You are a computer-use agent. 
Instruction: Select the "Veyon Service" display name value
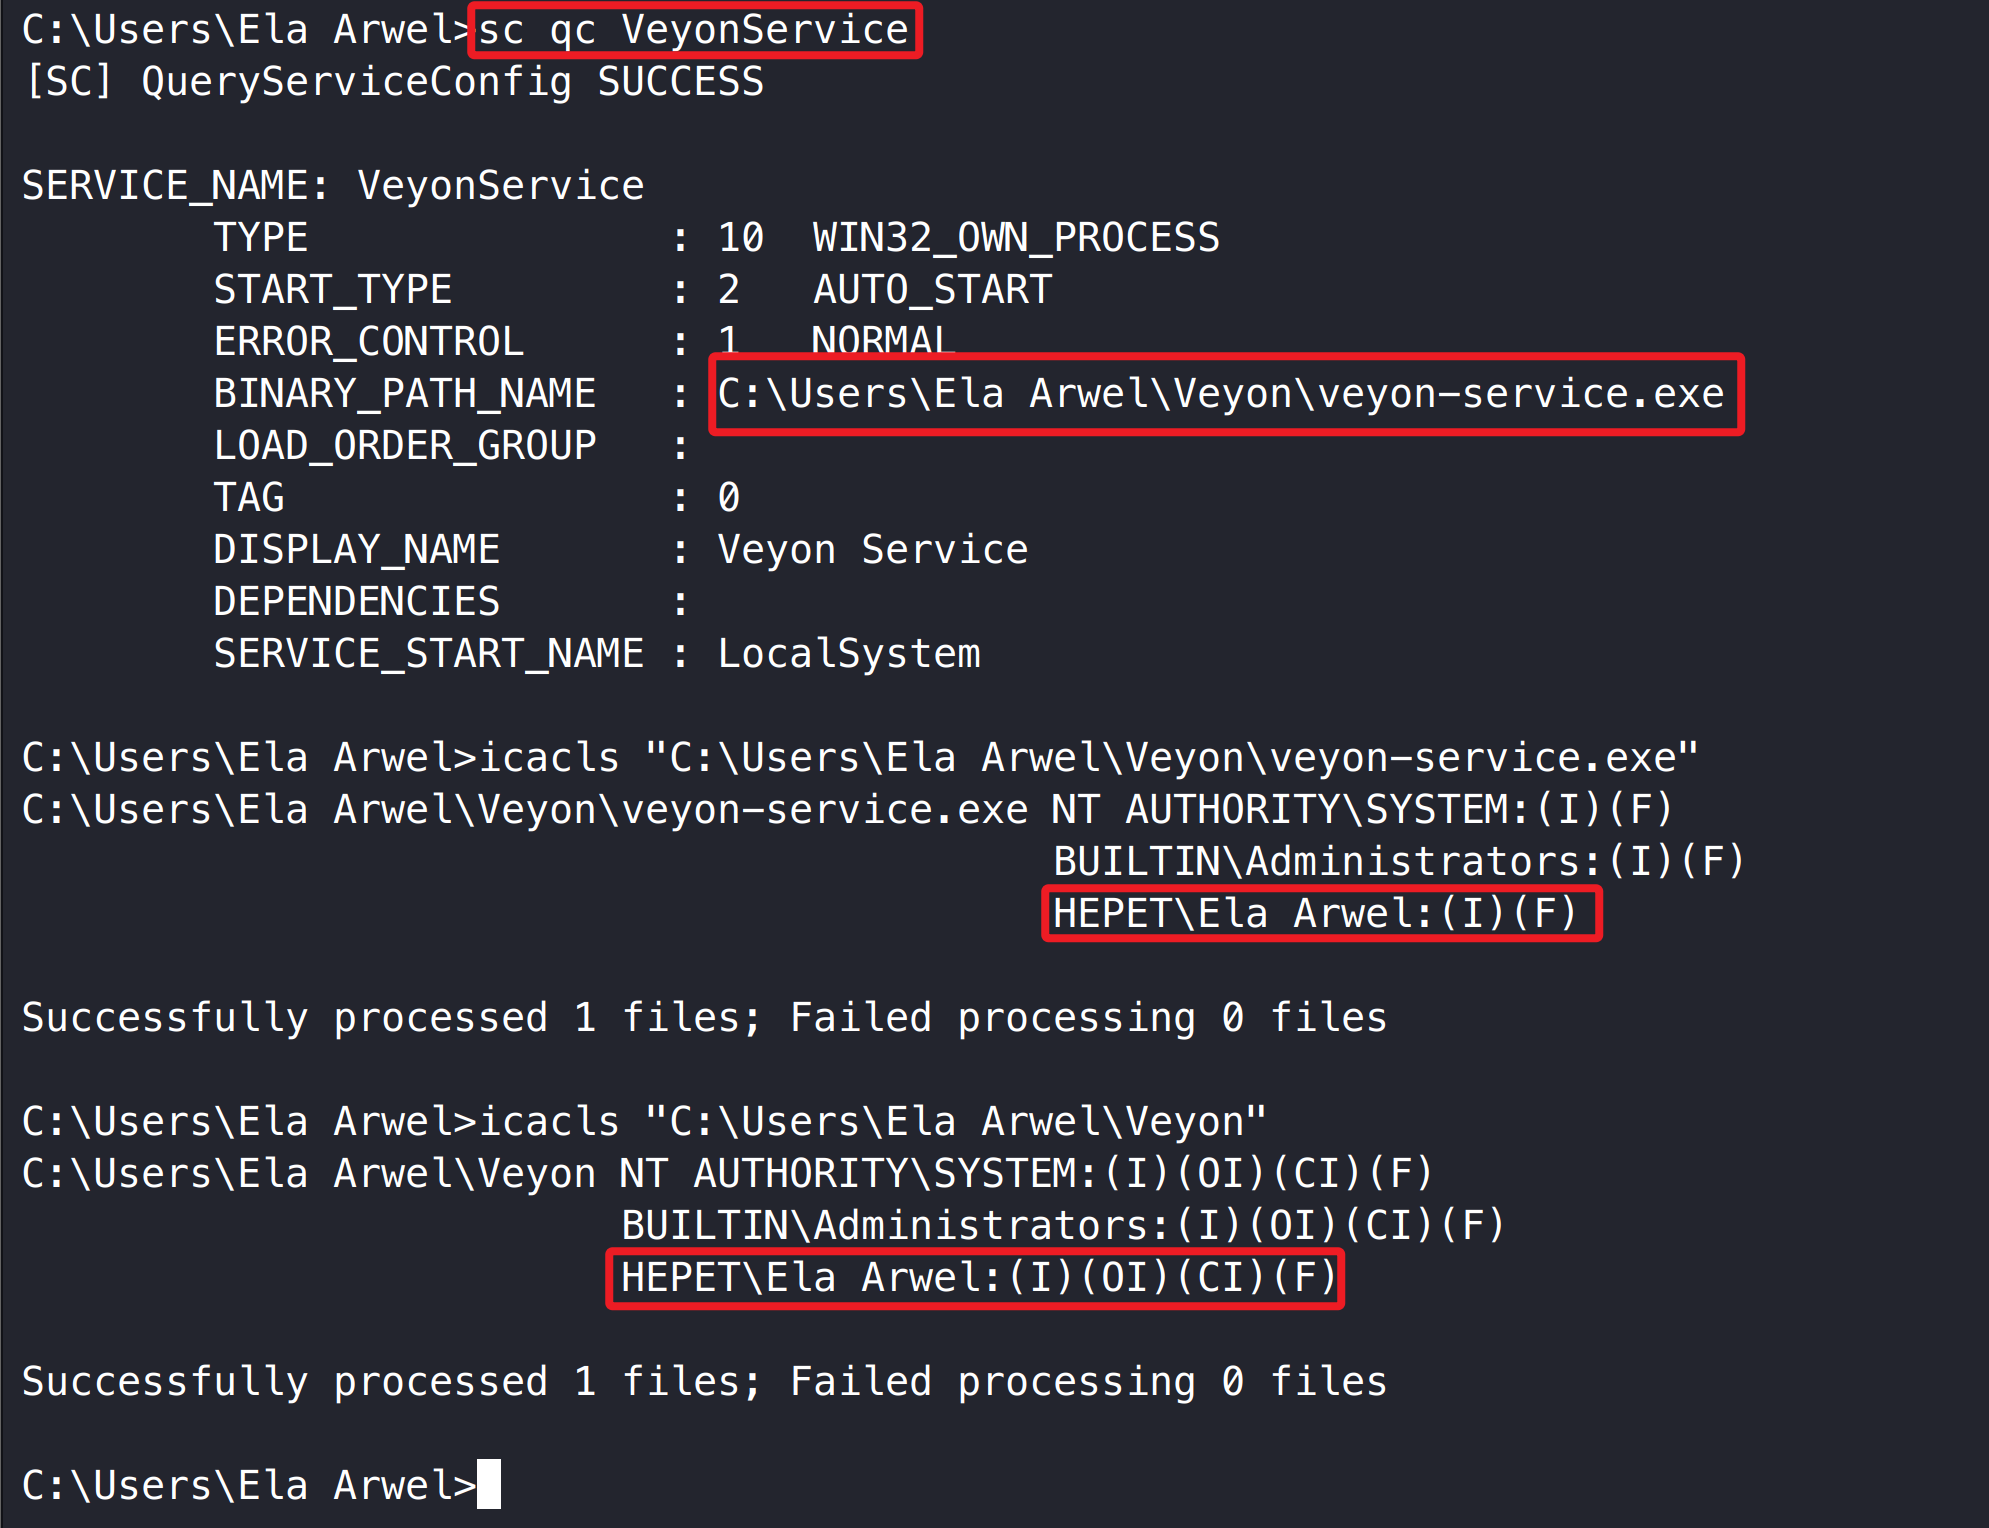coord(872,550)
